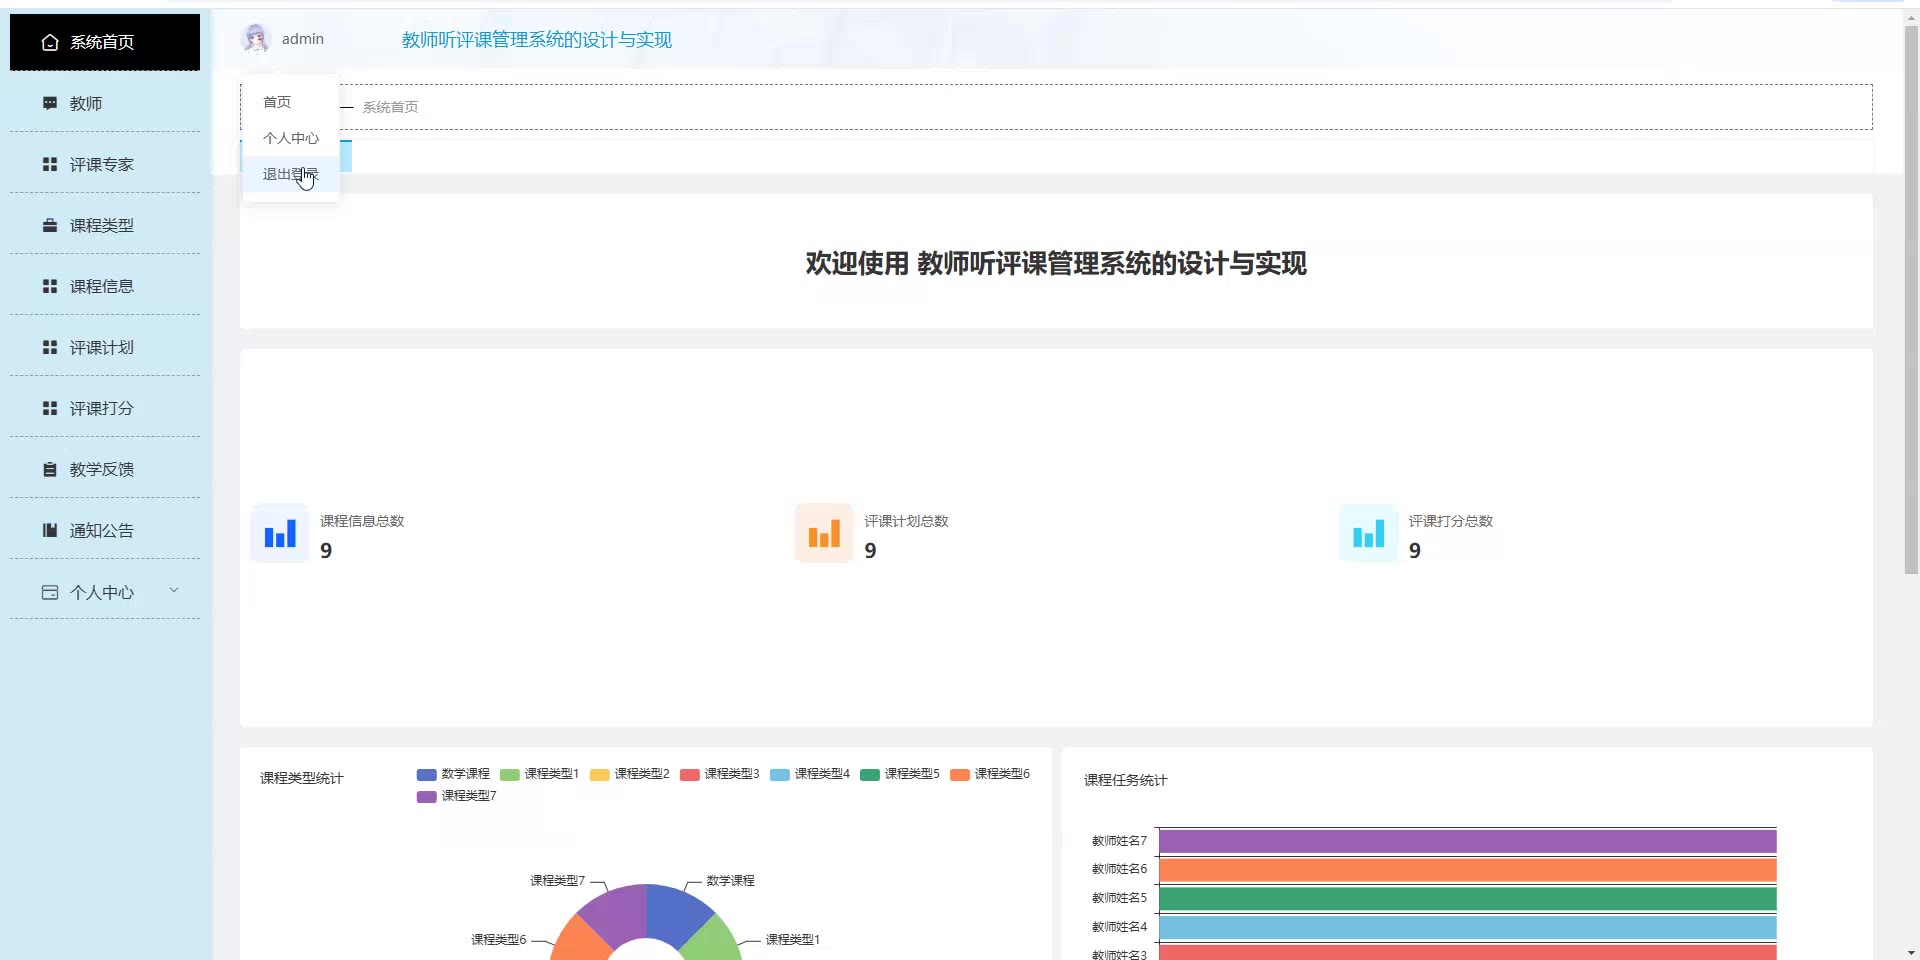The height and width of the screenshot is (960, 1920).
Task: Choose 个人中心 from the user dropdown
Action: point(290,138)
